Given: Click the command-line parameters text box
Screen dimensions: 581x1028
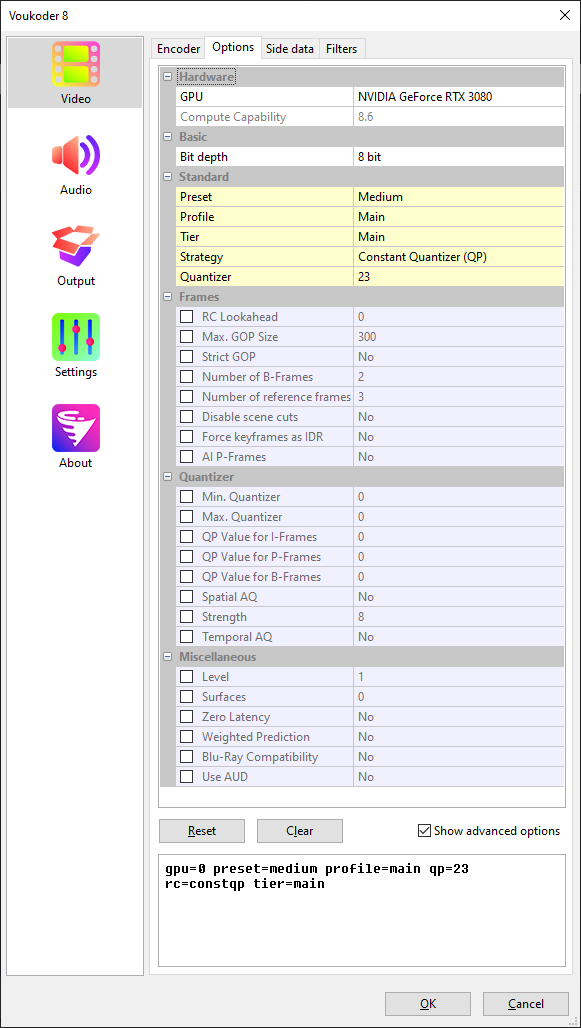Looking at the screenshot, I should 361,910.
